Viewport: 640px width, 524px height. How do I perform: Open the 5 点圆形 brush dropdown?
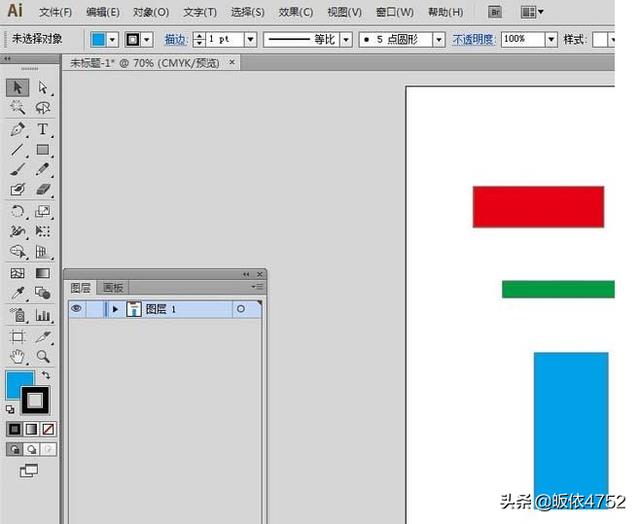439,40
